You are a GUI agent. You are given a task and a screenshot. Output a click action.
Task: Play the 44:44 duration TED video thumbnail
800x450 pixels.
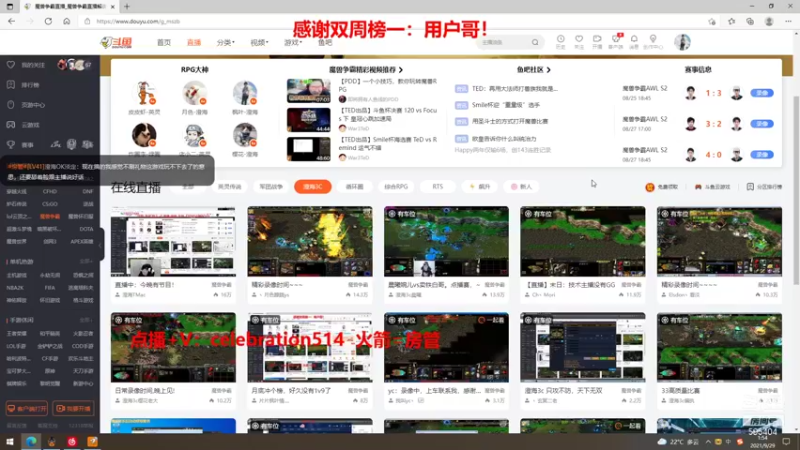308,120
